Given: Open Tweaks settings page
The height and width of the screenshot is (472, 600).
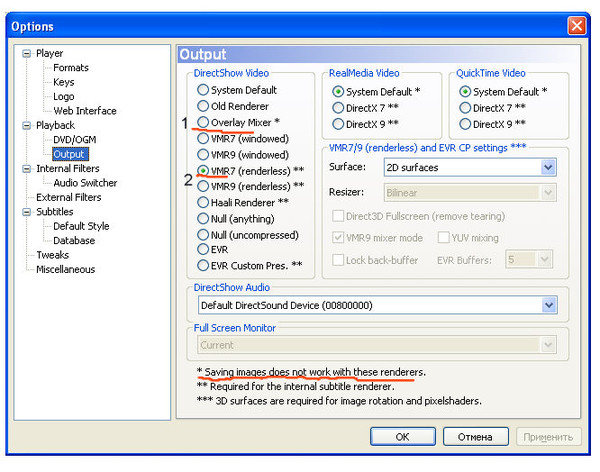Looking at the screenshot, I should tap(52, 255).
